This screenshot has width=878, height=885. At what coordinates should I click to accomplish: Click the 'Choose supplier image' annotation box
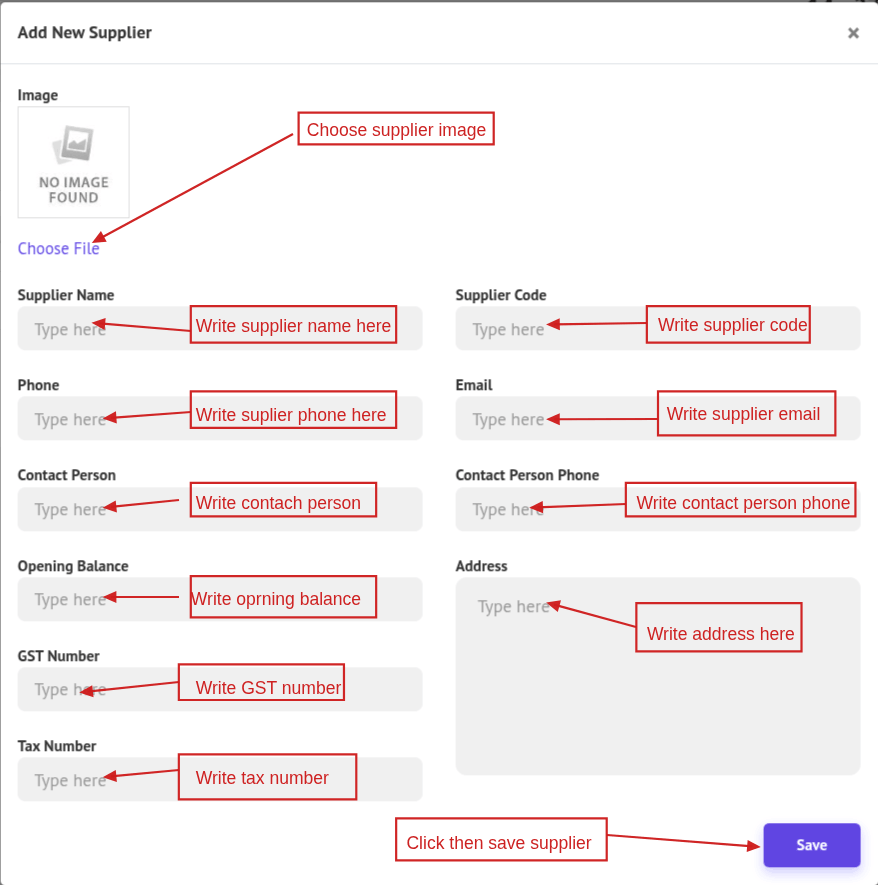coord(396,129)
